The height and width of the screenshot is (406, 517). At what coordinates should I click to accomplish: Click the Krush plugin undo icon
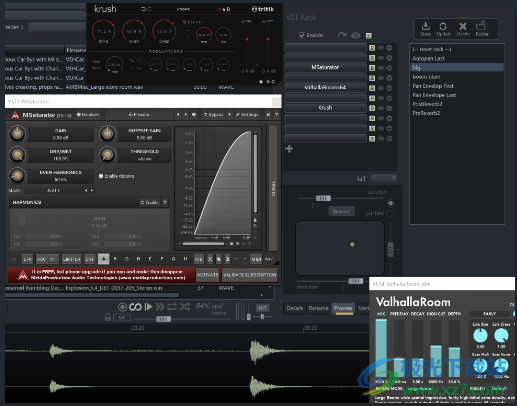[143, 9]
